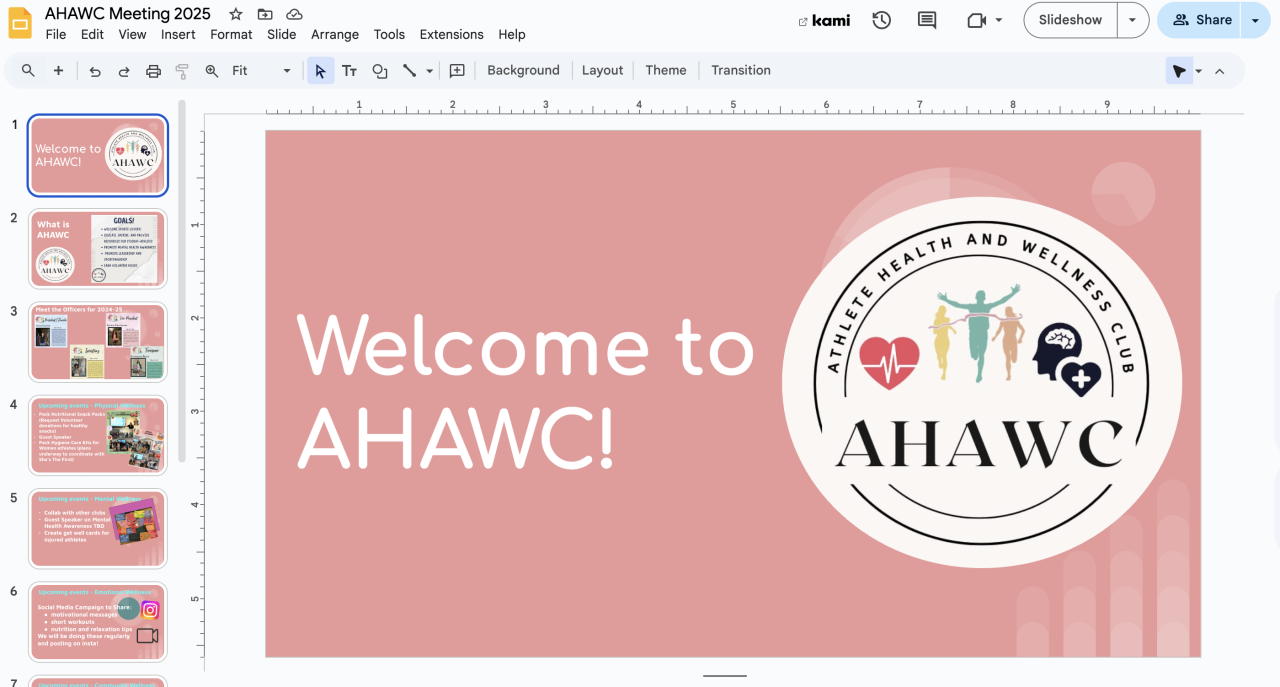This screenshot has width=1280, height=687.
Task: Open the Share options dropdown arrow
Action: click(1255, 20)
